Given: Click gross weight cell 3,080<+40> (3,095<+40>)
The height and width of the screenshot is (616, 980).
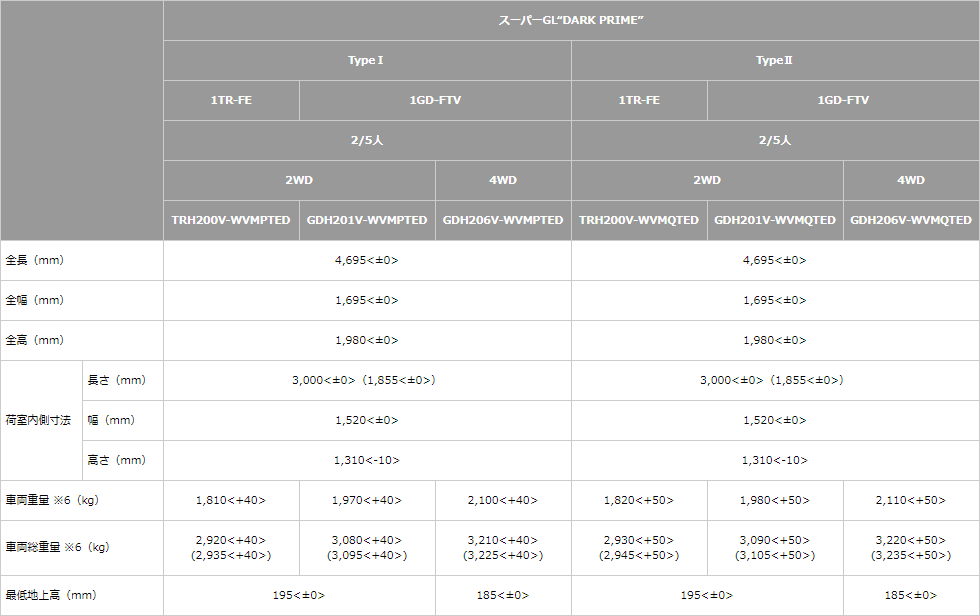Looking at the screenshot, I should (x=368, y=548).
